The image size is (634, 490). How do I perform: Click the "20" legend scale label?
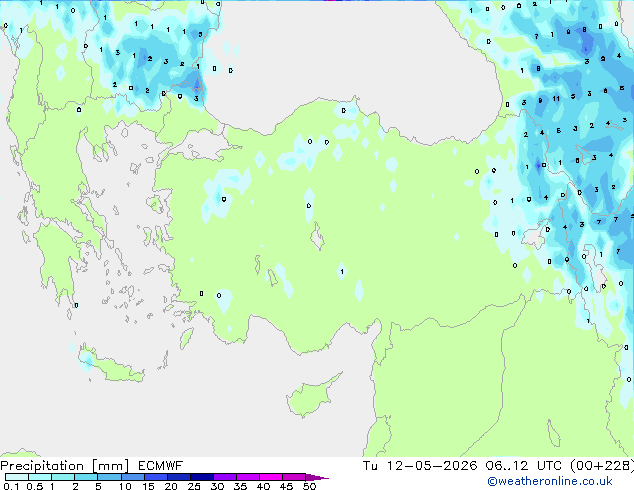(171, 486)
